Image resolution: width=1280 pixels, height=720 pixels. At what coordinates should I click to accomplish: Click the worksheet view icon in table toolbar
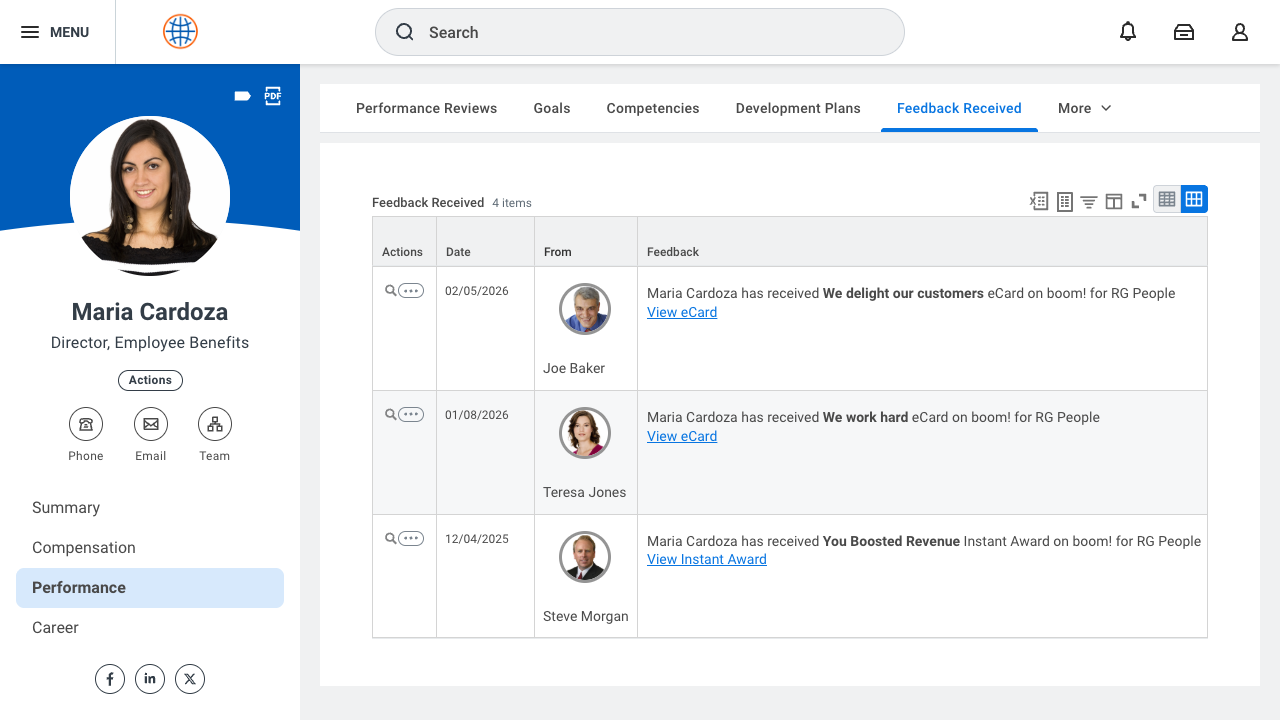(1065, 201)
